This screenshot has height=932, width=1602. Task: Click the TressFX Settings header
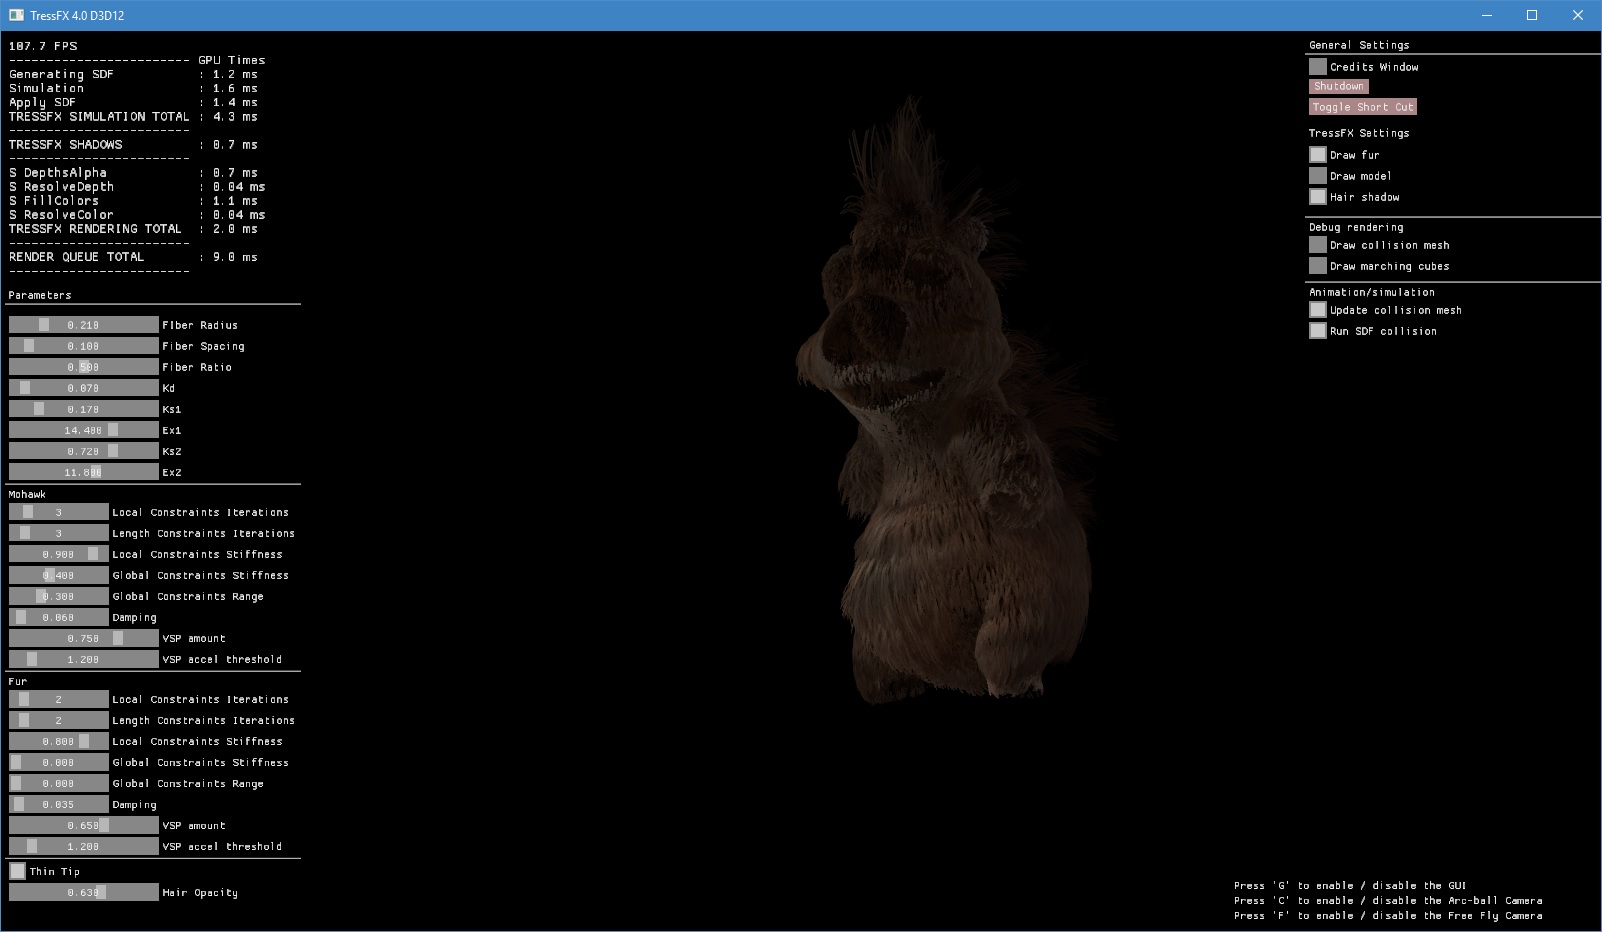click(1359, 133)
